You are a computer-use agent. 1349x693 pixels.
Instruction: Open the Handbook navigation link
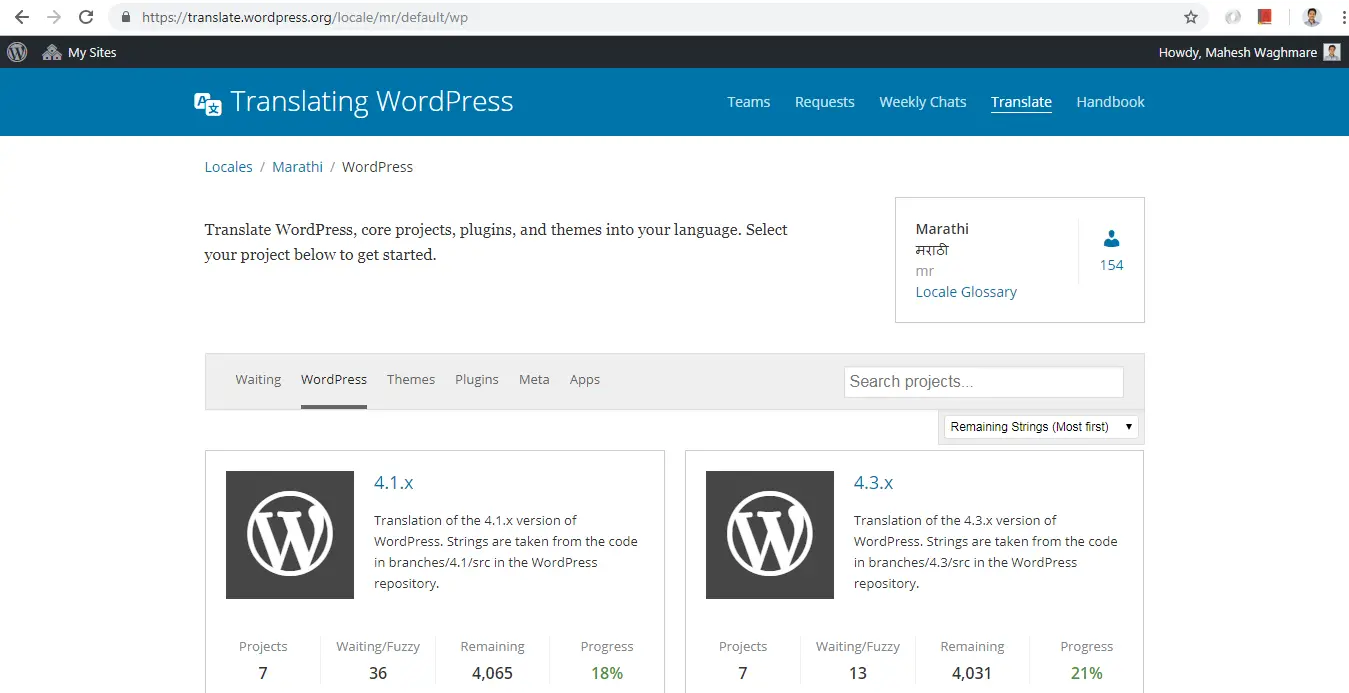click(1110, 102)
